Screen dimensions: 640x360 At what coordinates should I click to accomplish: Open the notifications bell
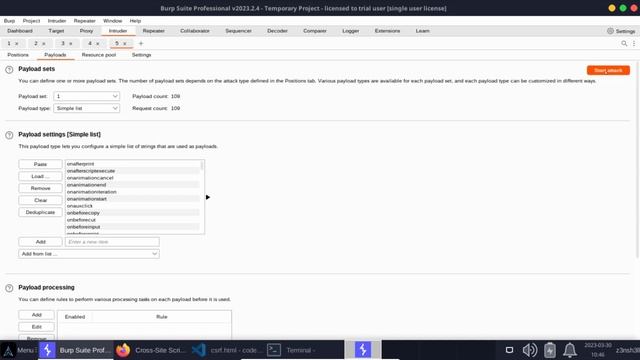[x=570, y=350]
